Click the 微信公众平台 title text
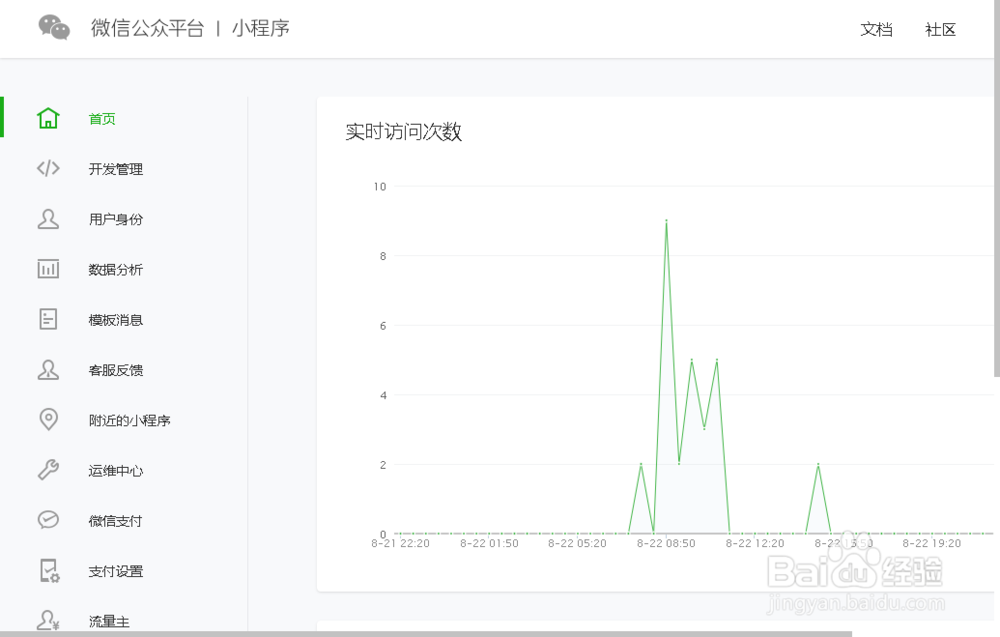1000x637 pixels. [x=147, y=28]
